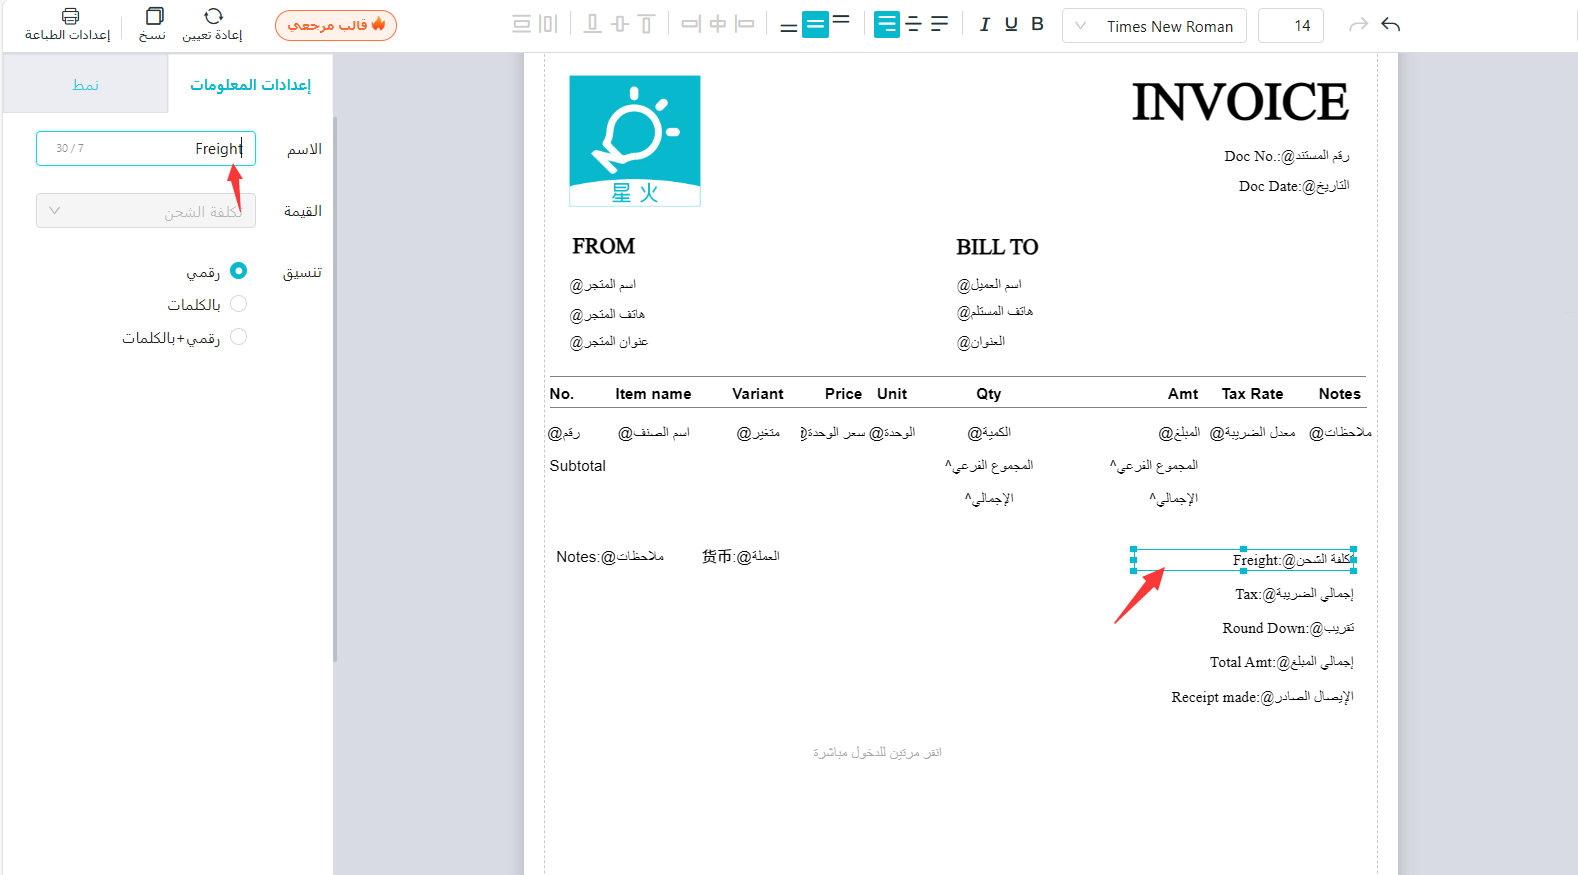Toggle bold text formatting
The height and width of the screenshot is (875, 1578).
click(1037, 25)
